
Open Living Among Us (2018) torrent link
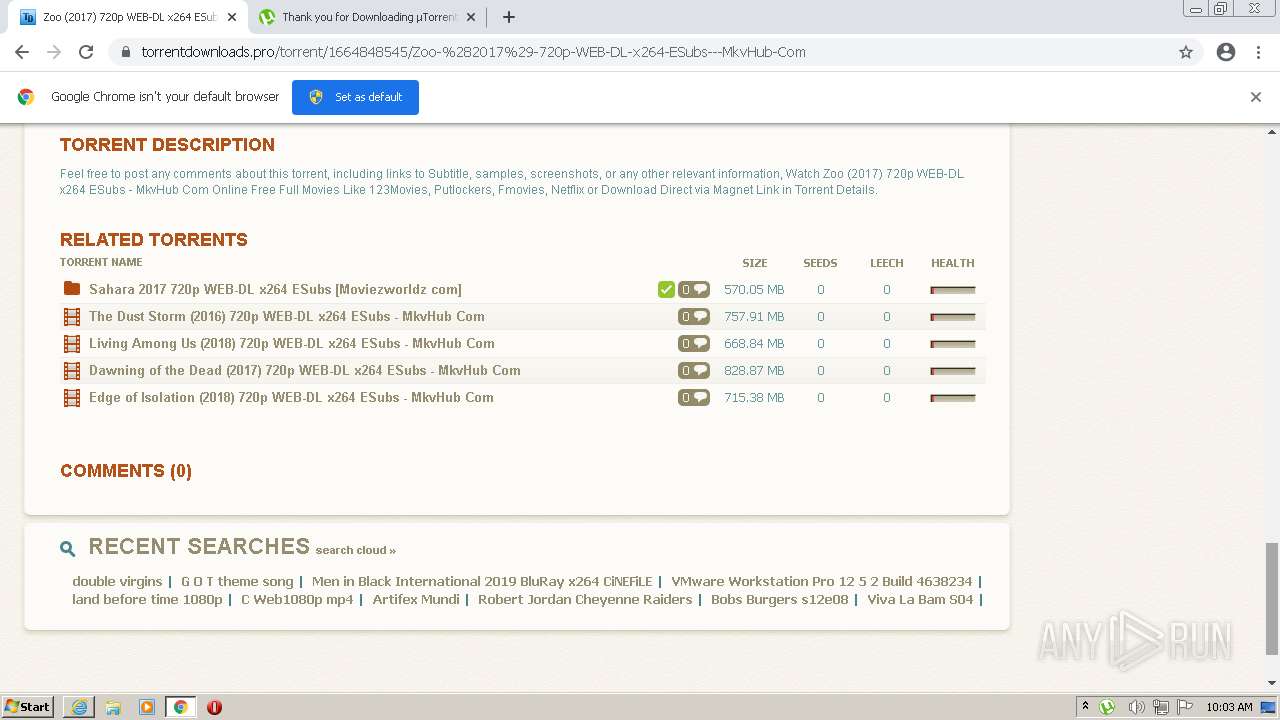click(292, 343)
